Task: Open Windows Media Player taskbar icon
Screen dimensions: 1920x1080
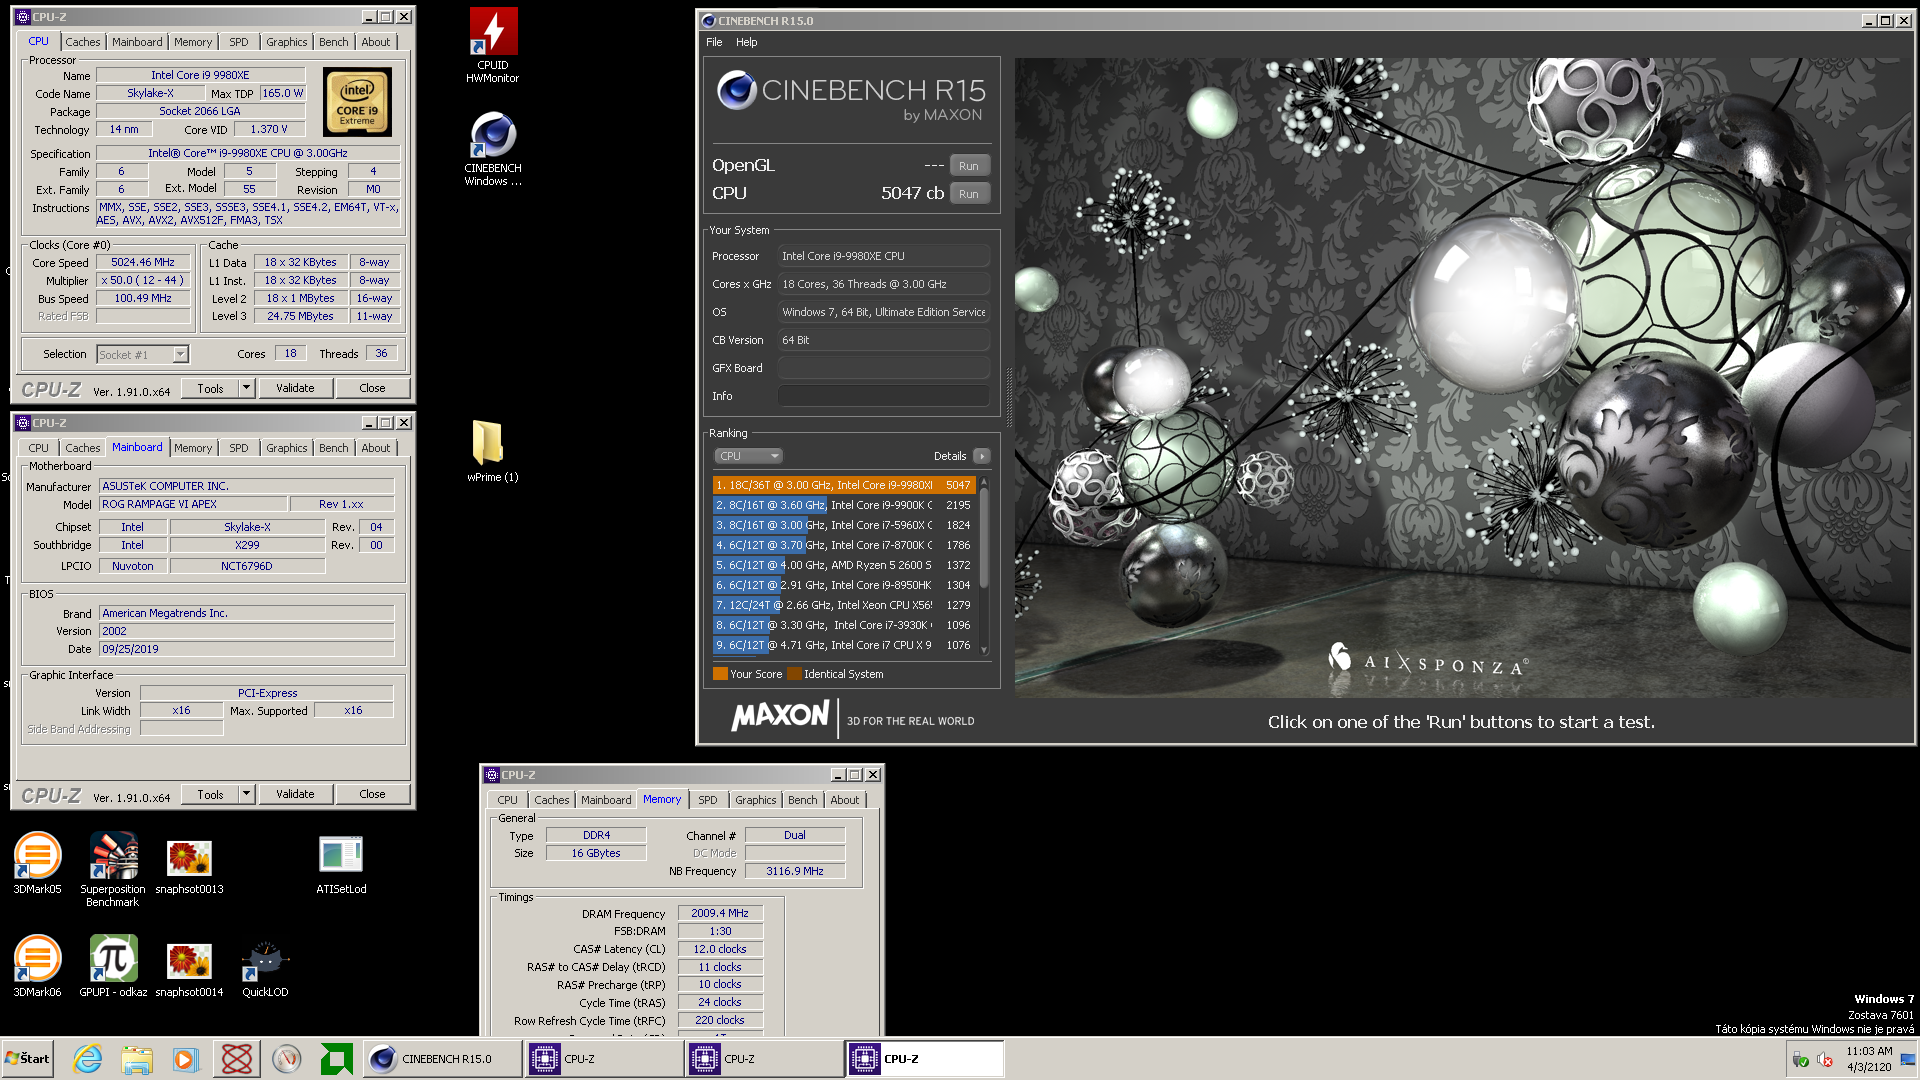Action: [x=186, y=1059]
